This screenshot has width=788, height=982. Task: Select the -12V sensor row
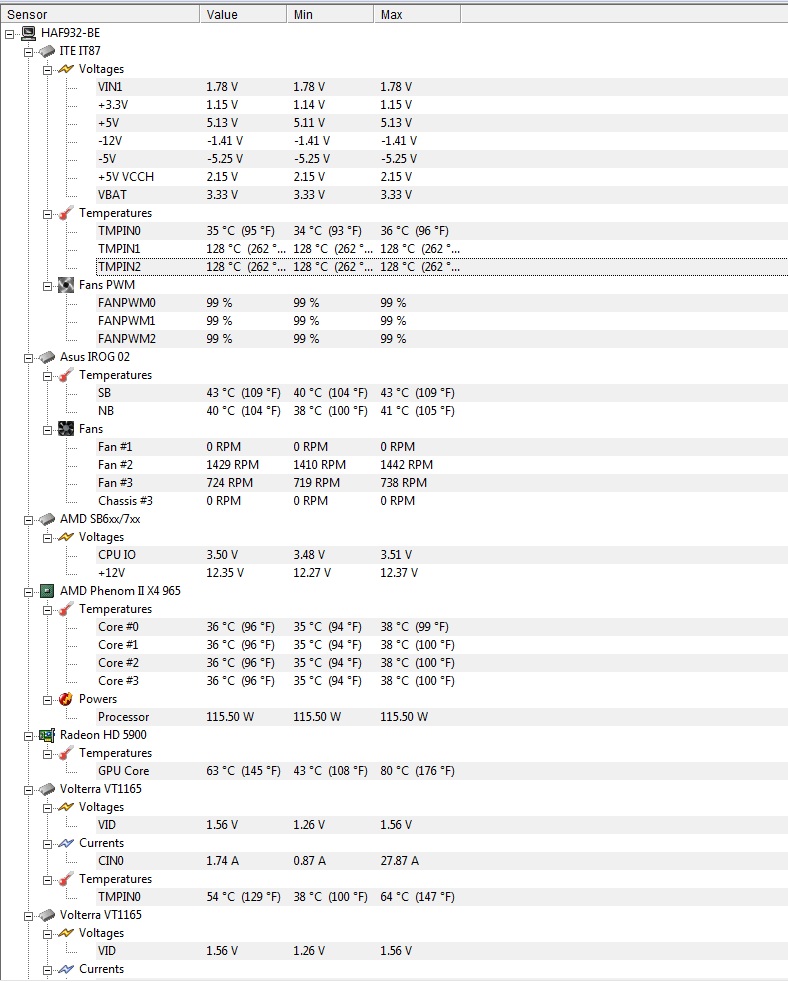point(442,141)
